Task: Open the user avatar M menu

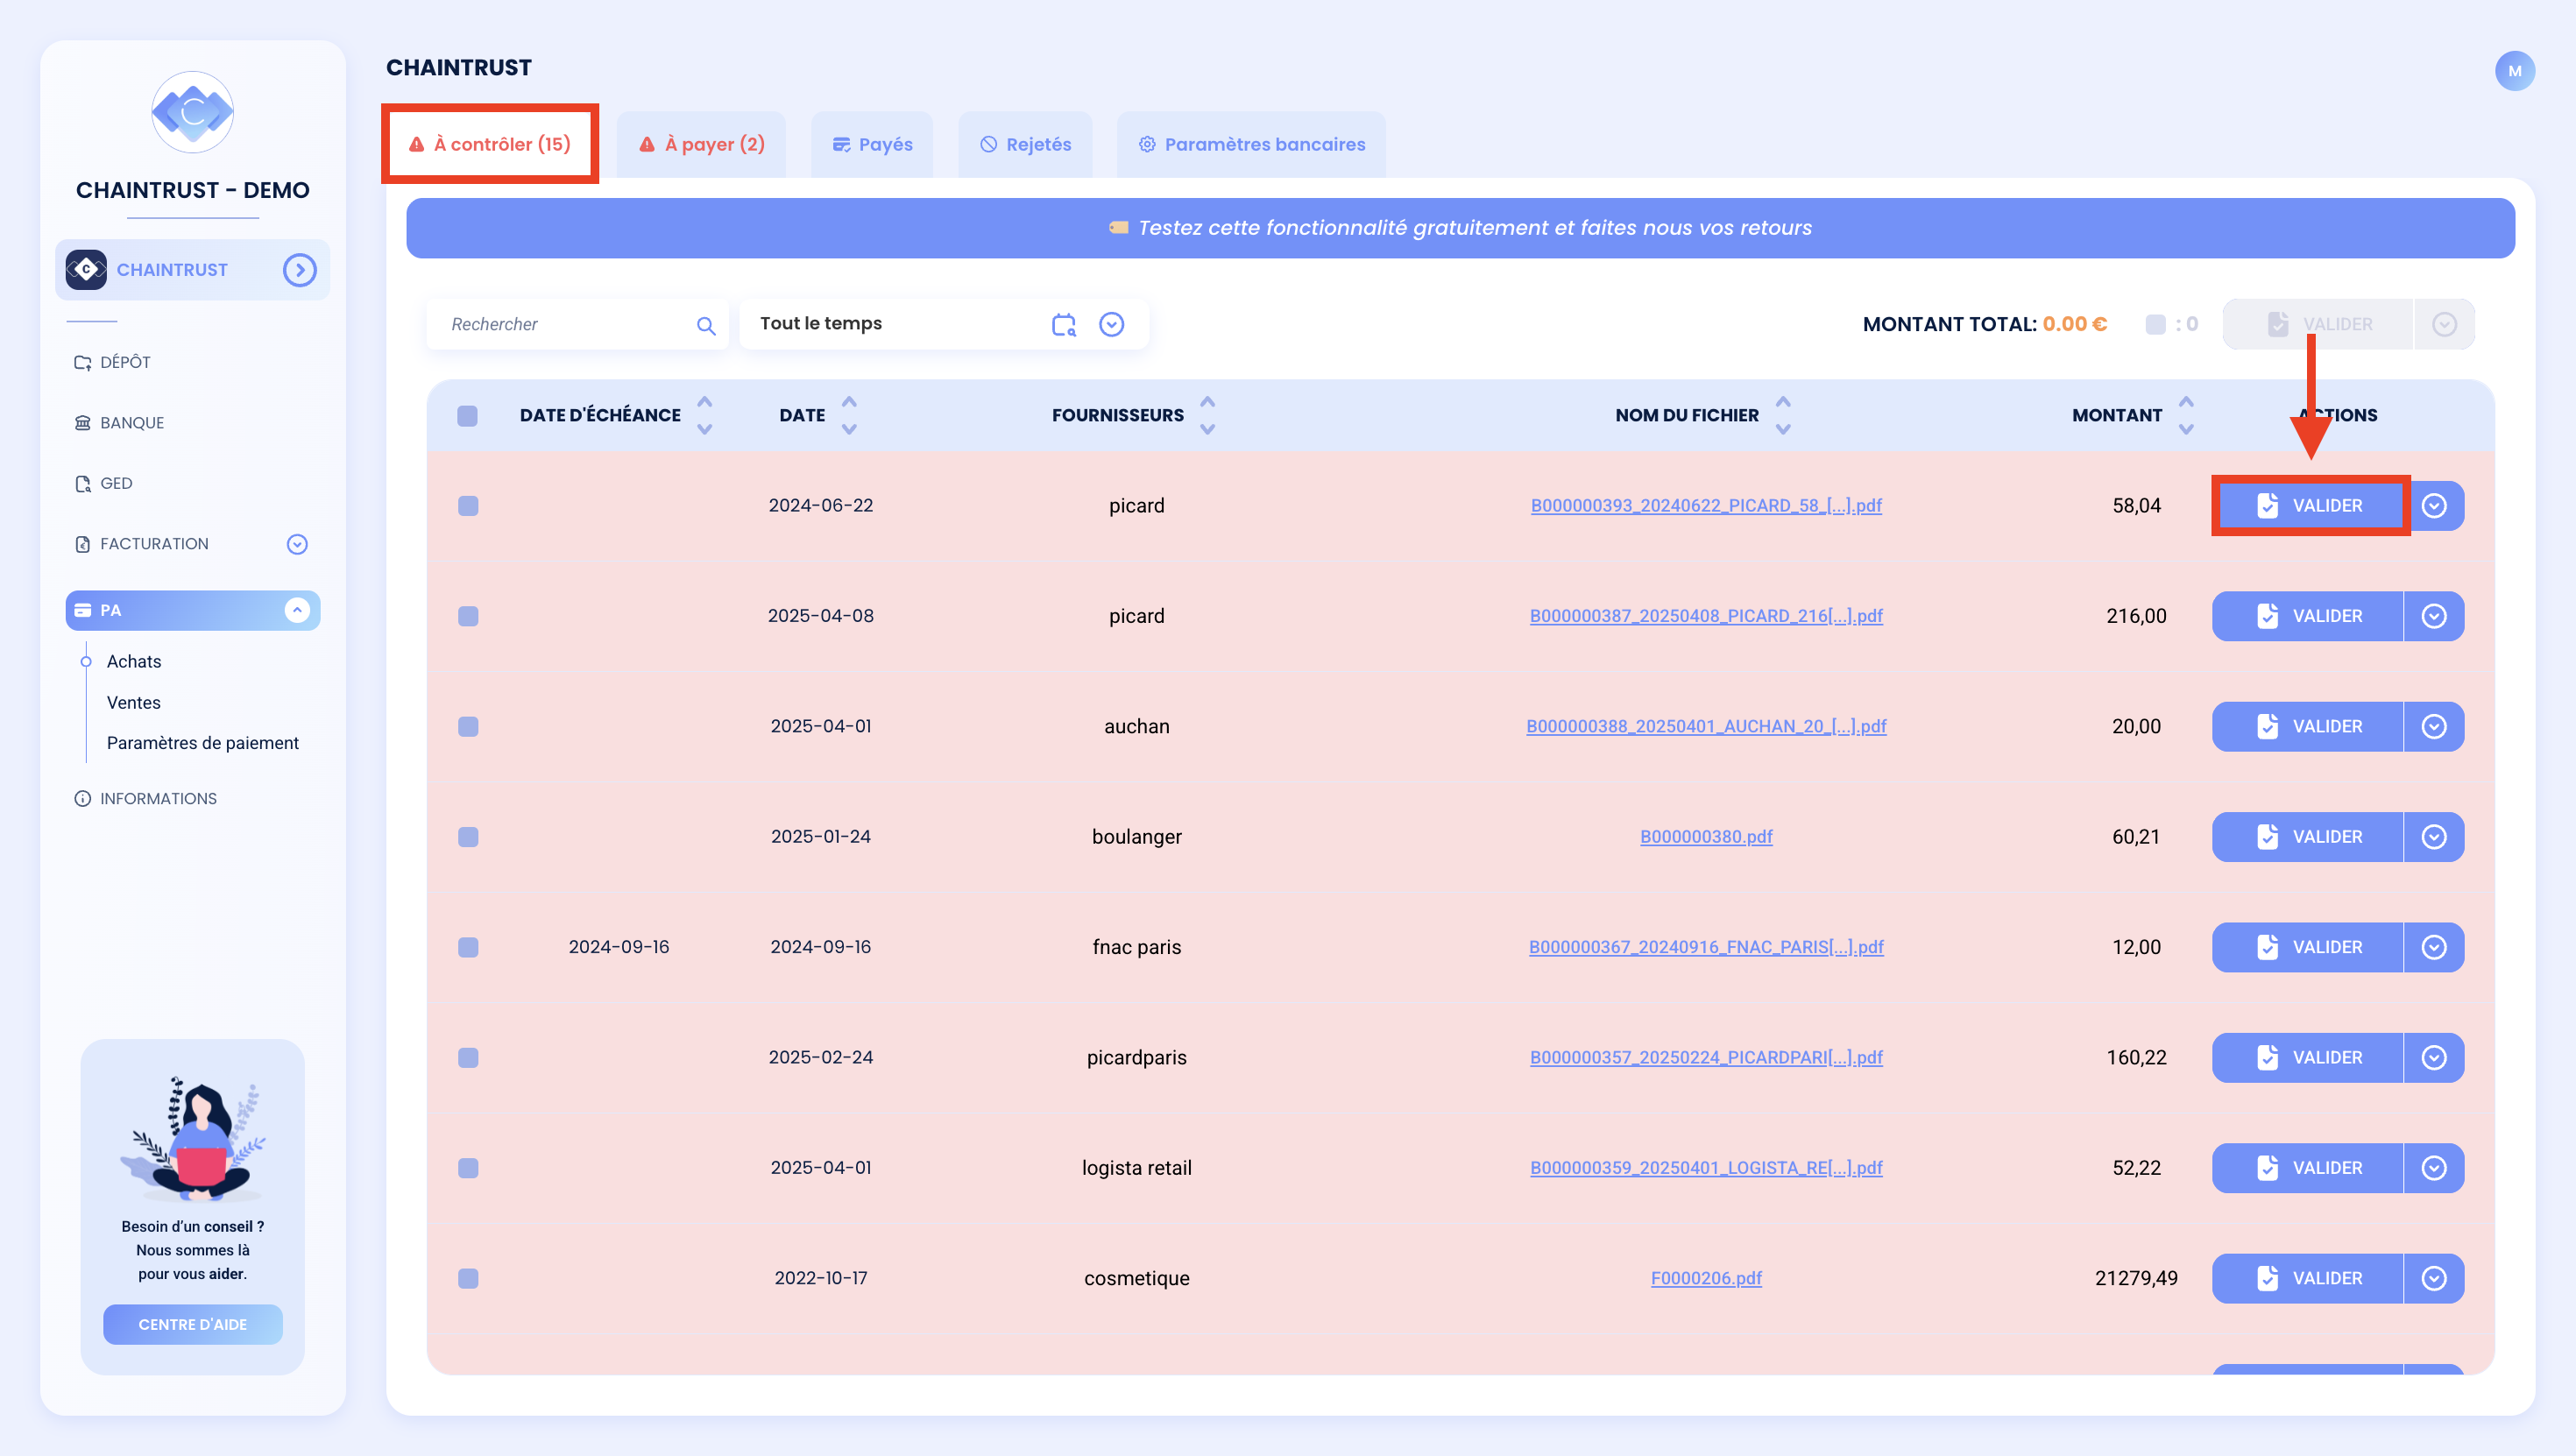Action: pyautogui.click(x=2514, y=71)
